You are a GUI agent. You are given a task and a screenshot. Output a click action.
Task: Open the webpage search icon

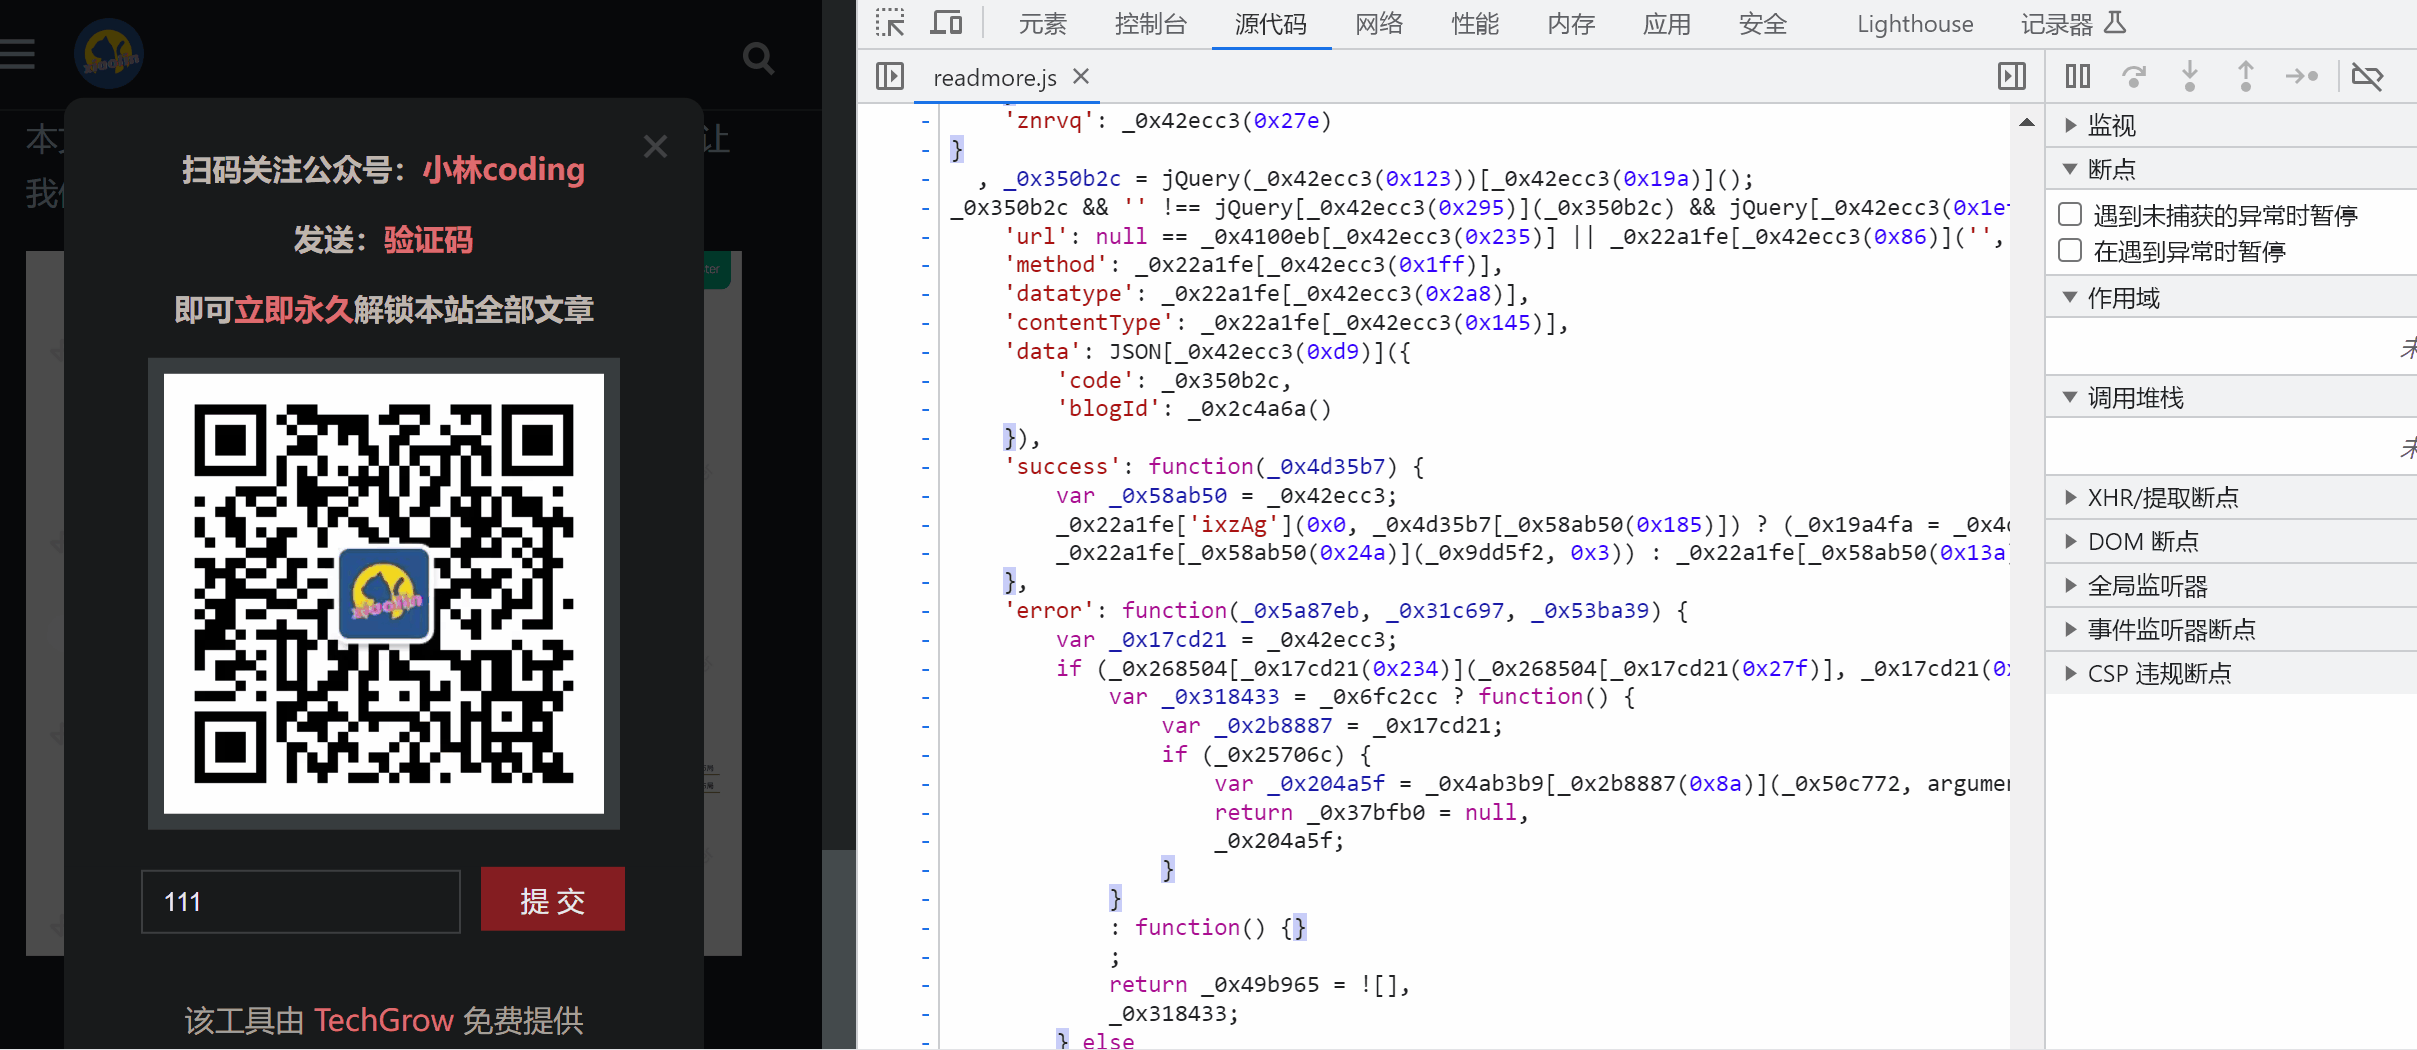point(759,58)
